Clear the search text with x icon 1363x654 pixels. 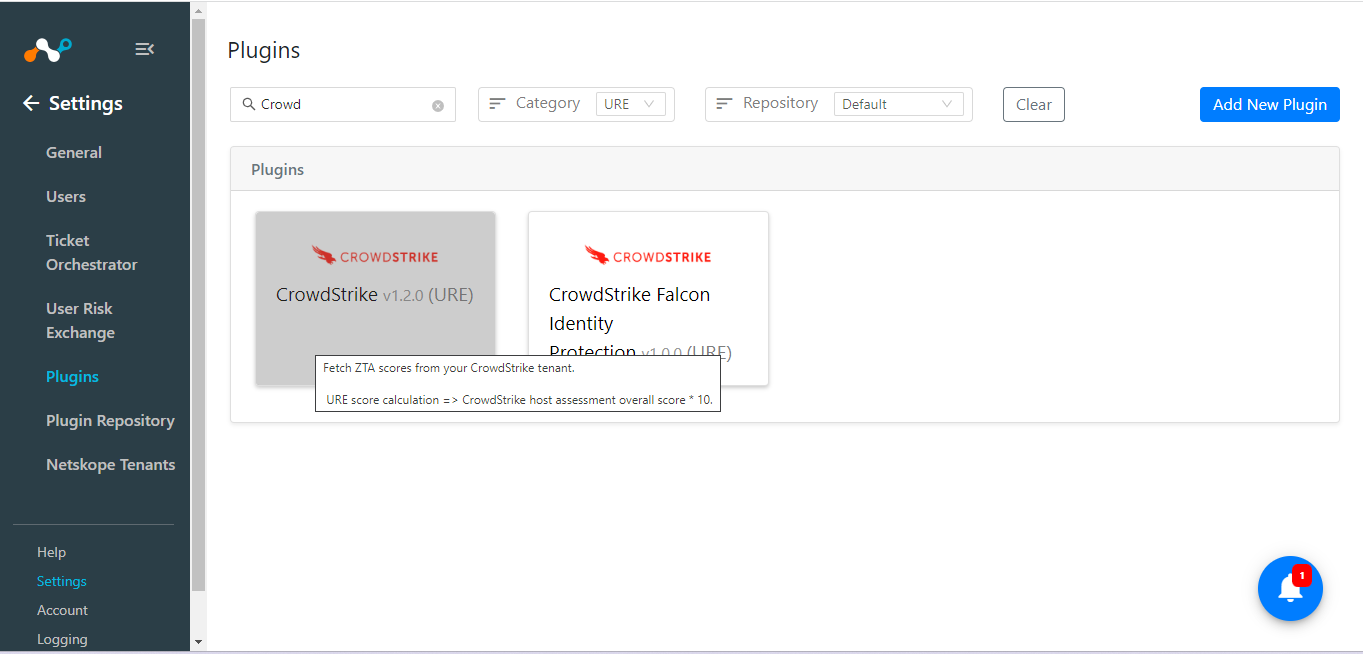coord(438,105)
